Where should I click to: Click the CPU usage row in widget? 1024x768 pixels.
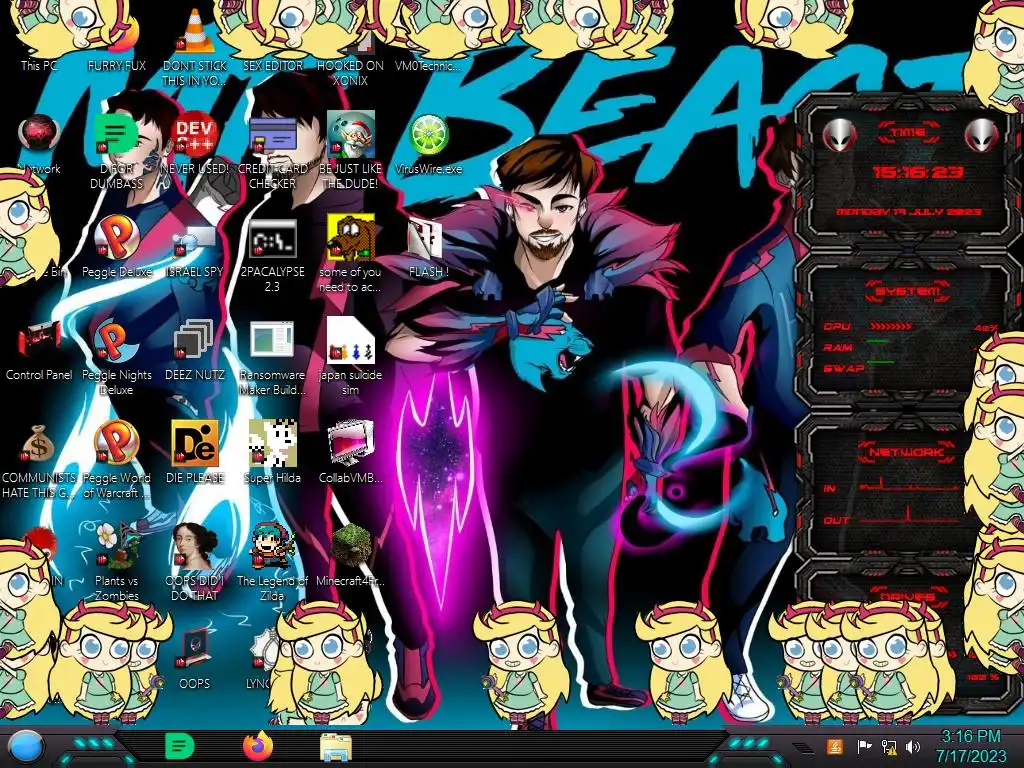point(910,327)
